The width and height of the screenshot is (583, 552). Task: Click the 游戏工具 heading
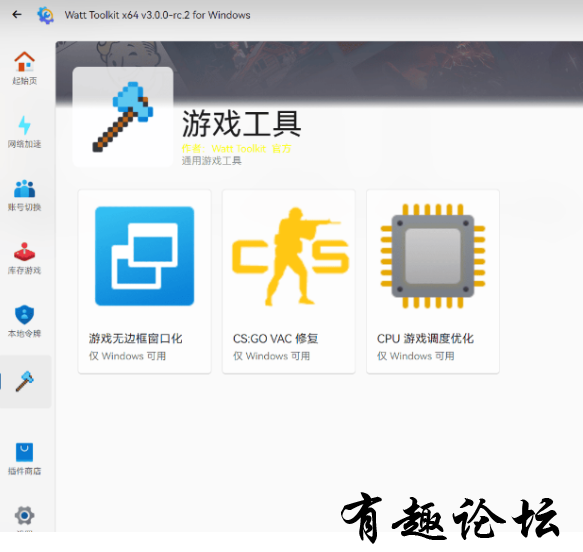pos(241,124)
